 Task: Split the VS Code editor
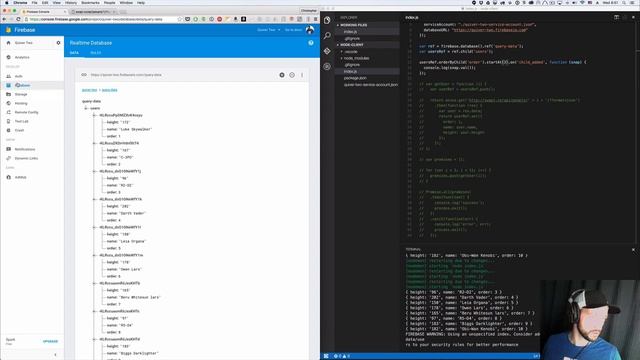click(616, 17)
